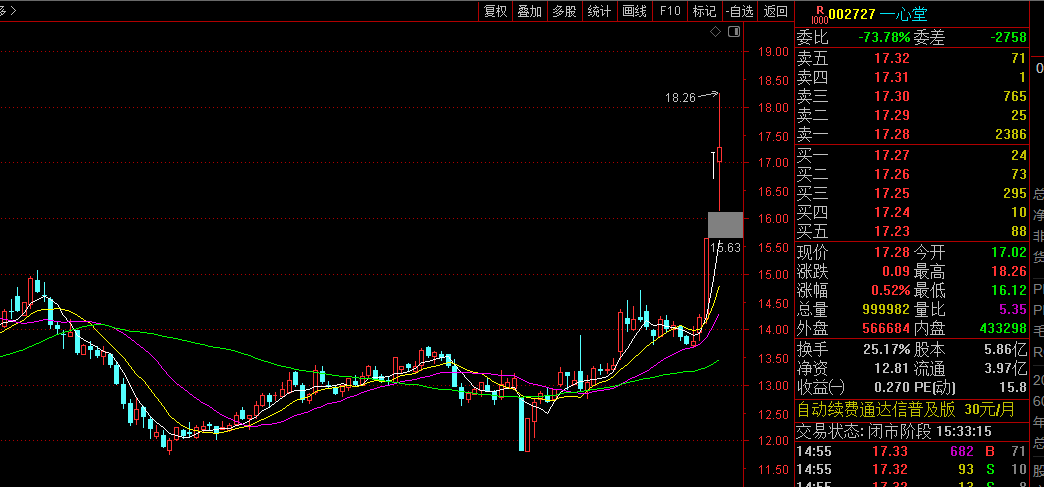Click the 净资 value 12.81
Image resolution: width=1044 pixels, height=487 pixels.
pos(892,368)
